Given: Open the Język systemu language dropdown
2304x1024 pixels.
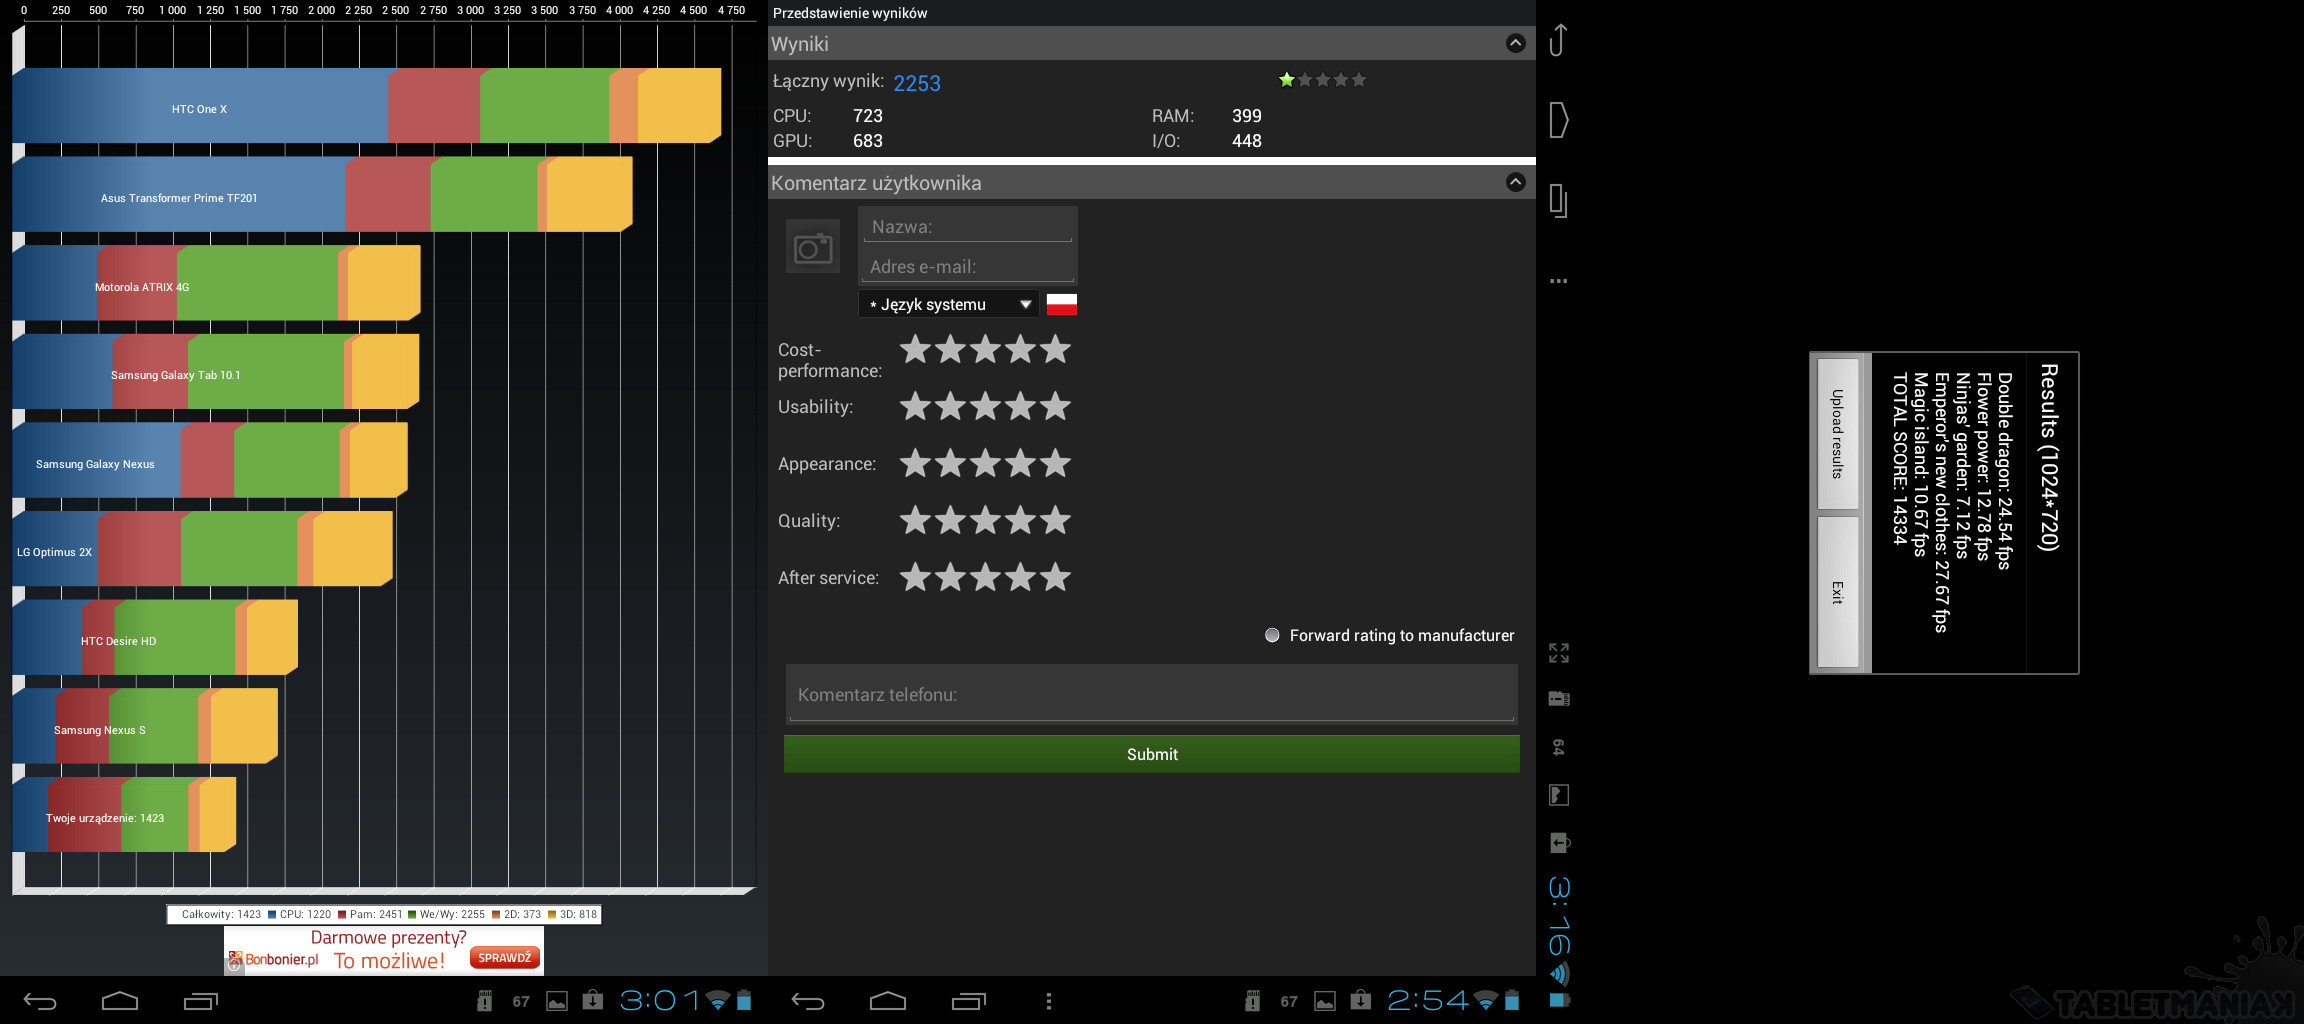Looking at the screenshot, I should click(948, 304).
